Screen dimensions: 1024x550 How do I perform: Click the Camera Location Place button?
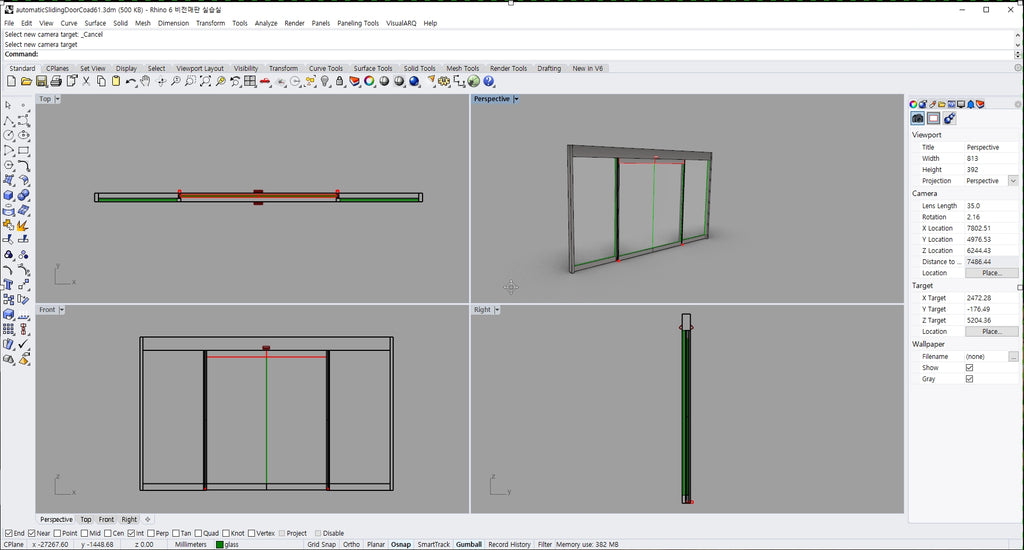991,273
